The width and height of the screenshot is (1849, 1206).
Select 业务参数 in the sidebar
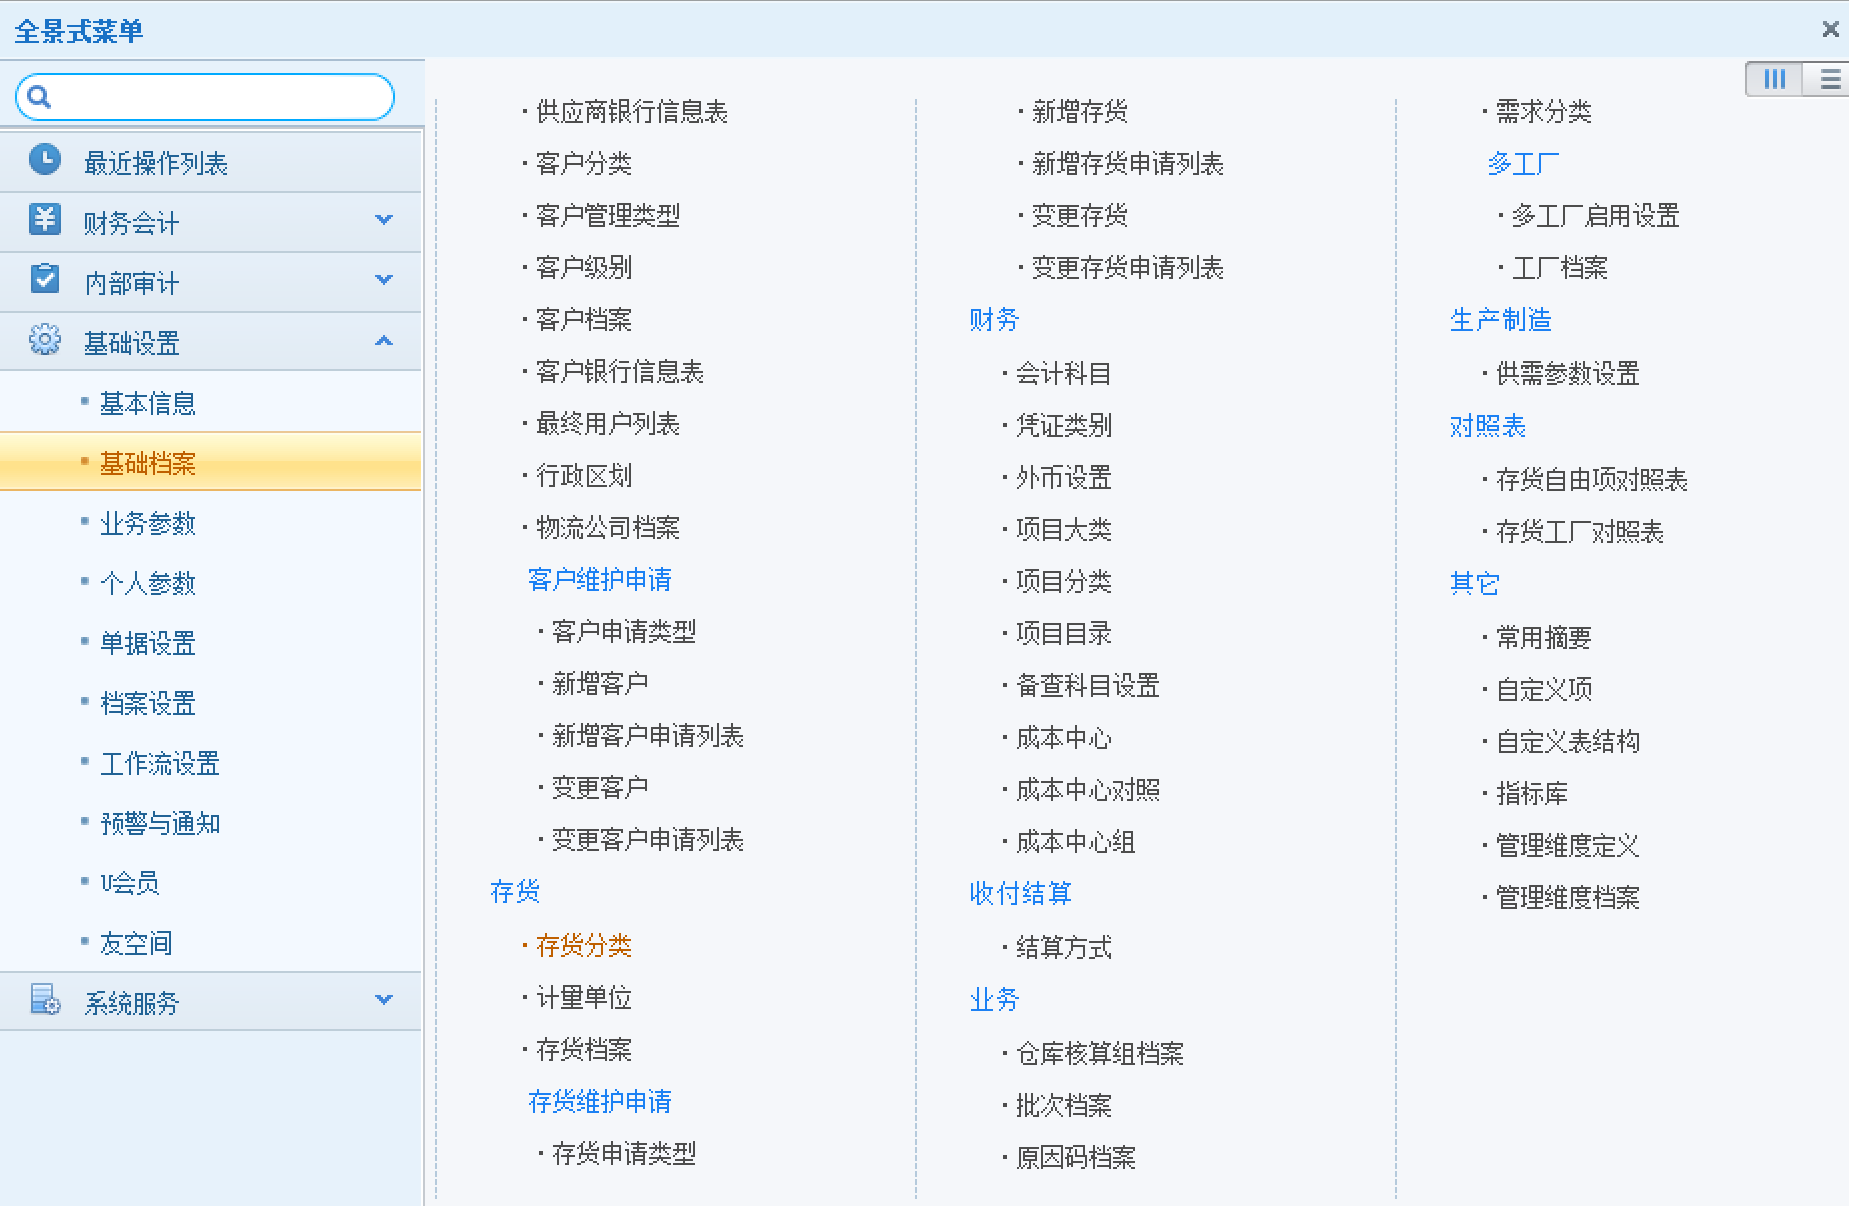[x=148, y=523]
